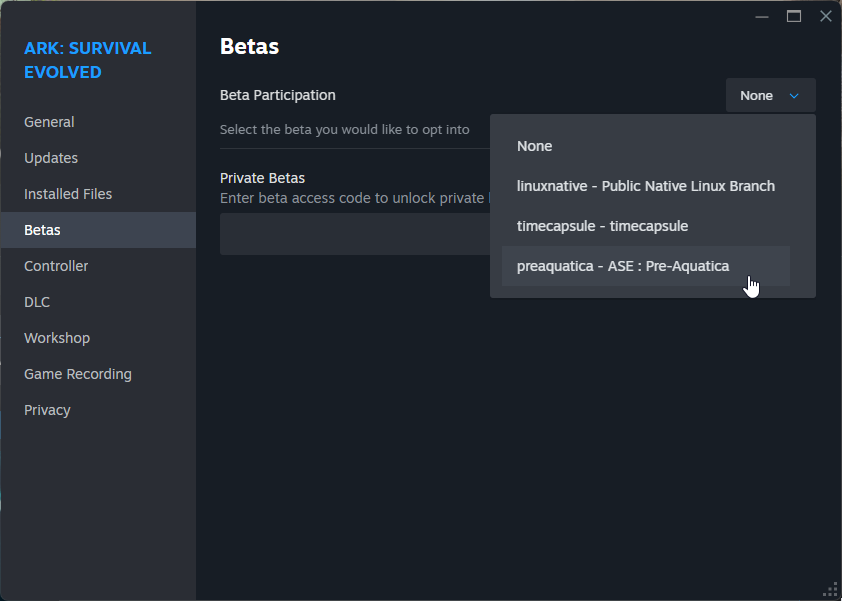Close the properties window
This screenshot has width=842, height=601.
(x=826, y=16)
